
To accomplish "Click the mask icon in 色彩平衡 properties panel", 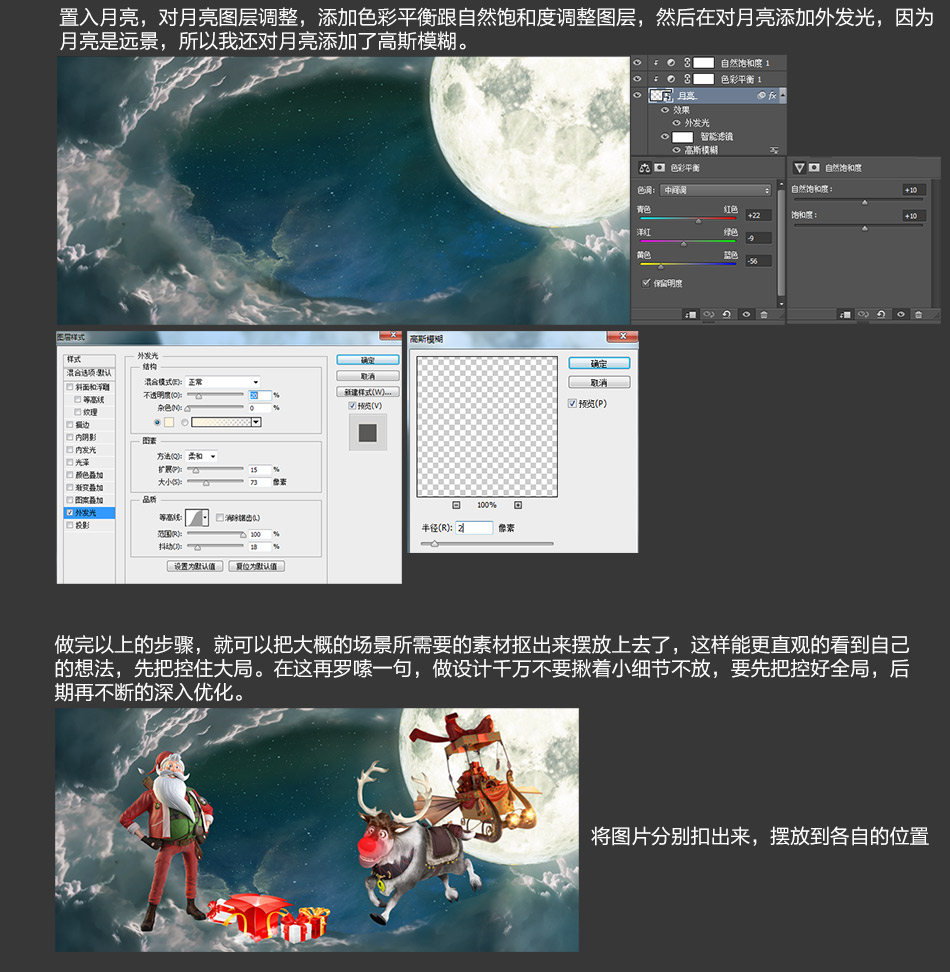I will [x=659, y=167].
